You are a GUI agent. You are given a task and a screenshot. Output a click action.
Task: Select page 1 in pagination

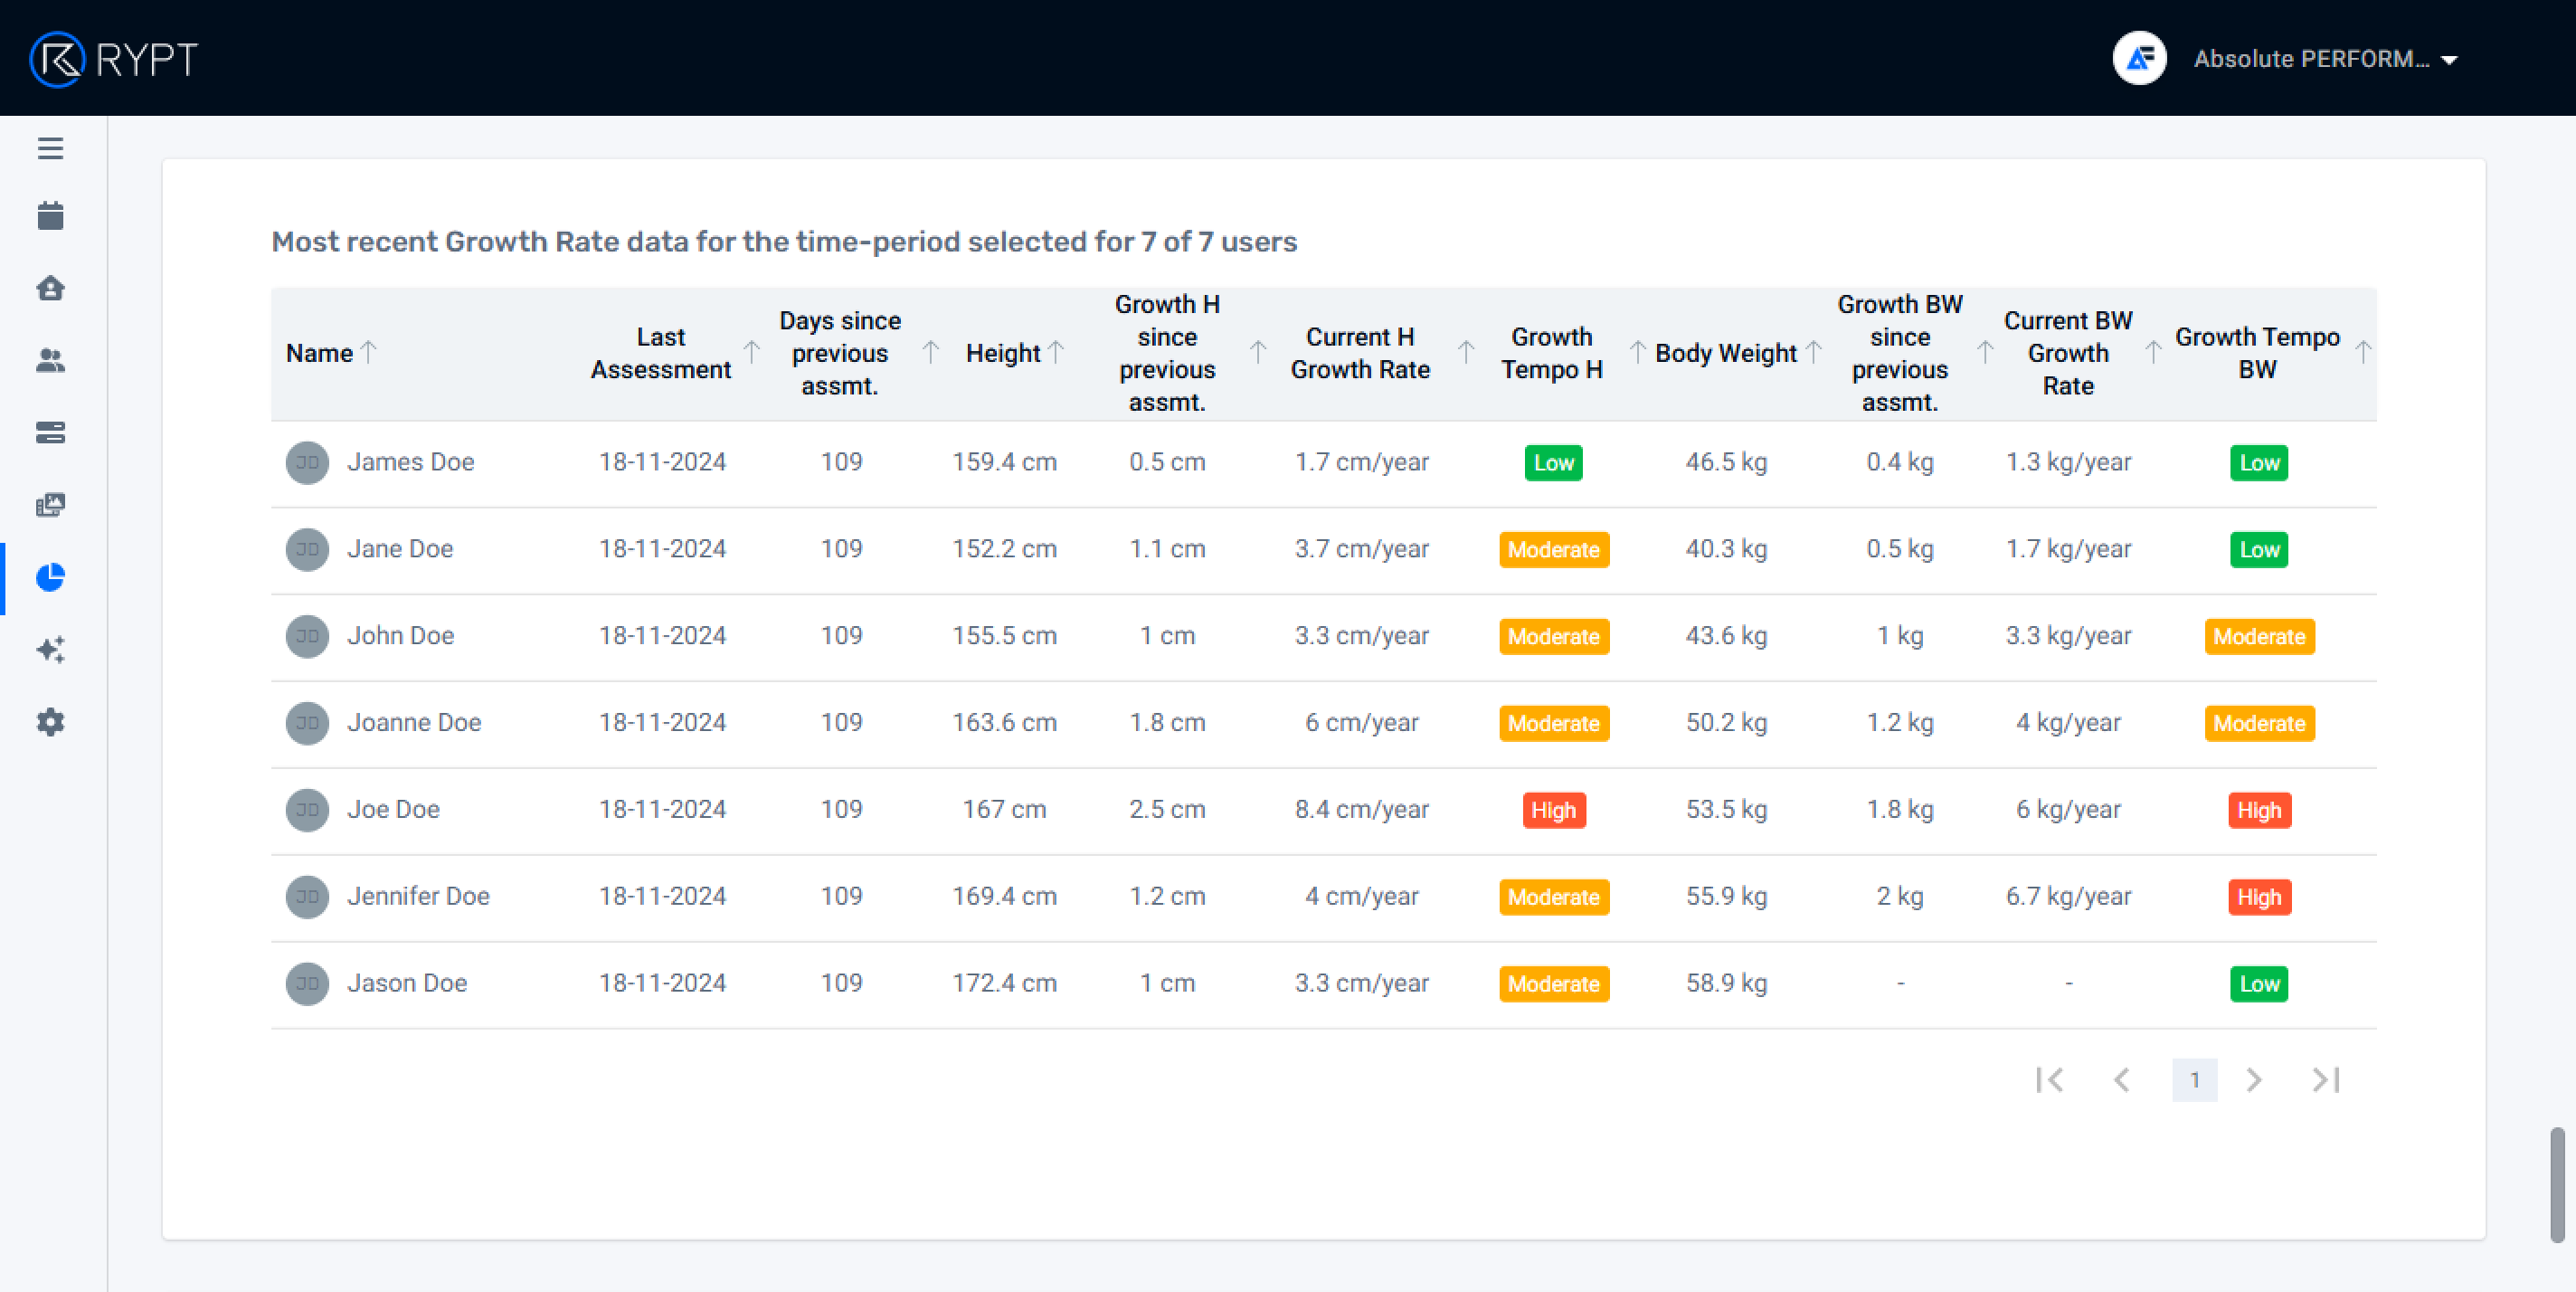coord(2194,1079)
